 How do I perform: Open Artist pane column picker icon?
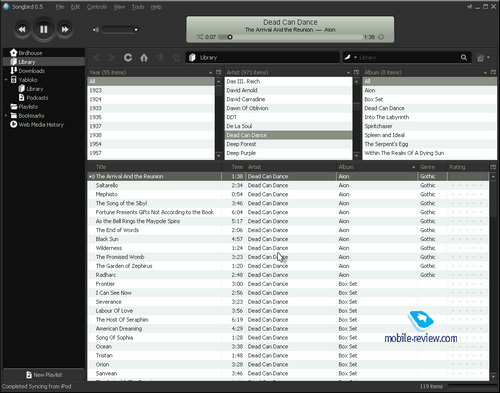coord(356,72)
